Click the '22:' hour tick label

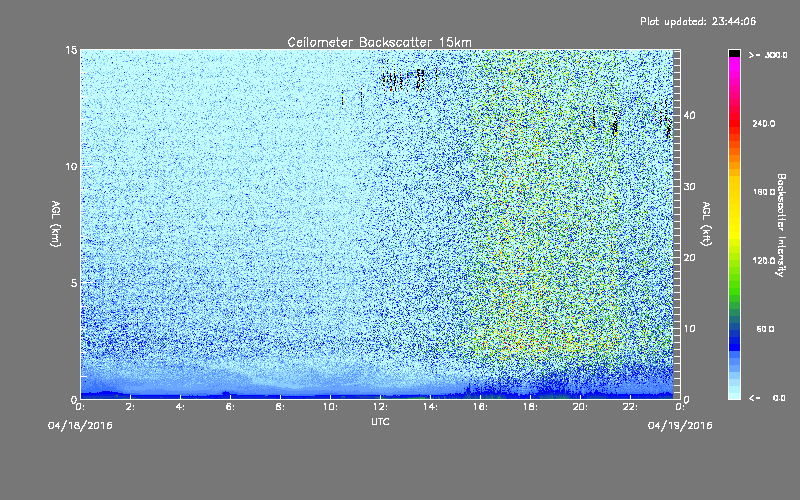[631, 407]
